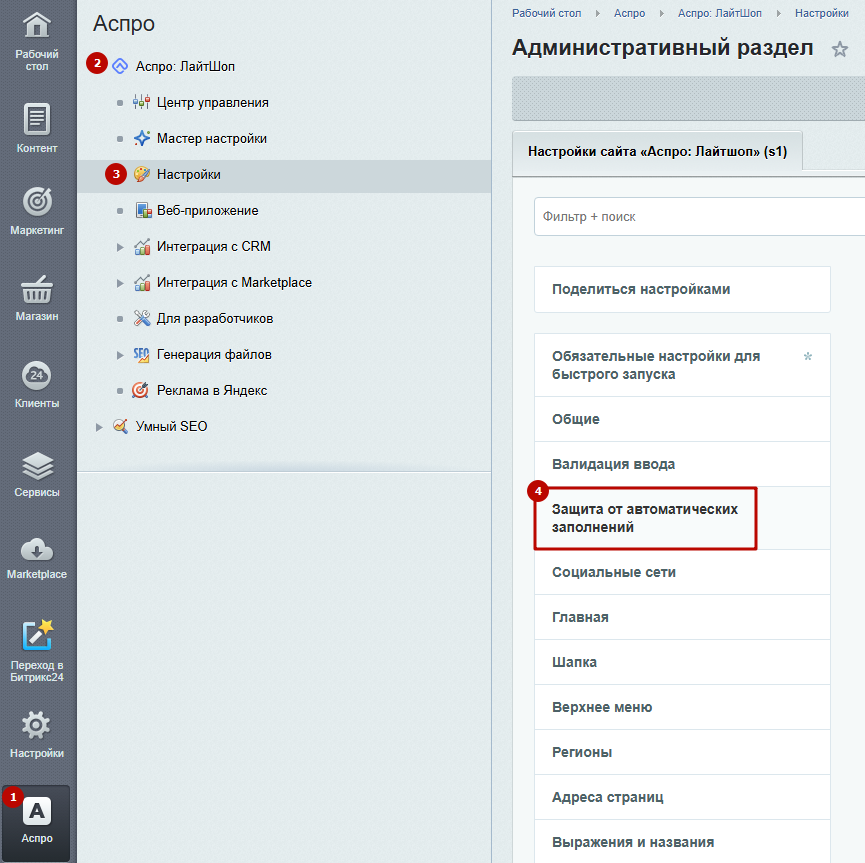
Task: Open Выражения и названия settings section
Action: click(682, 842)
